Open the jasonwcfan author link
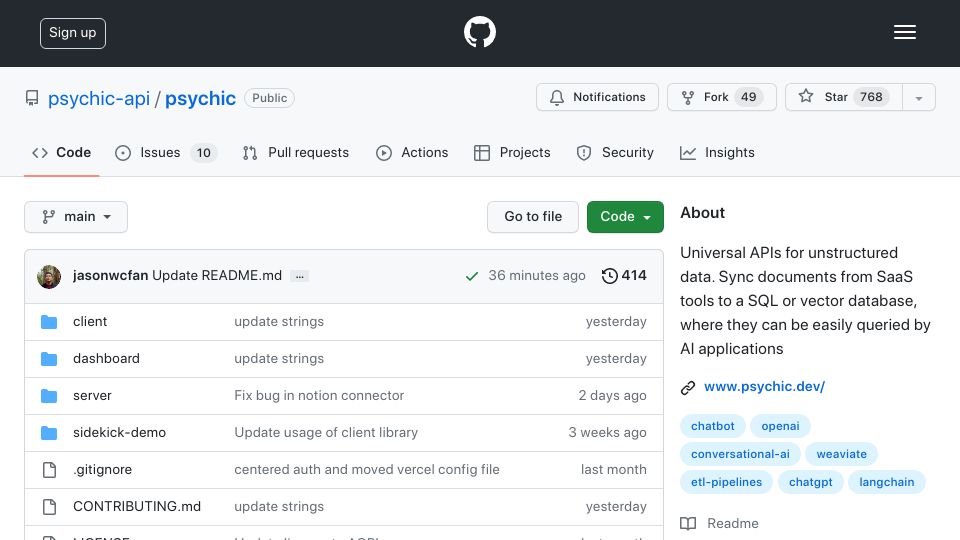This screenshot has width=960, height=540. [x=110, y=276]
